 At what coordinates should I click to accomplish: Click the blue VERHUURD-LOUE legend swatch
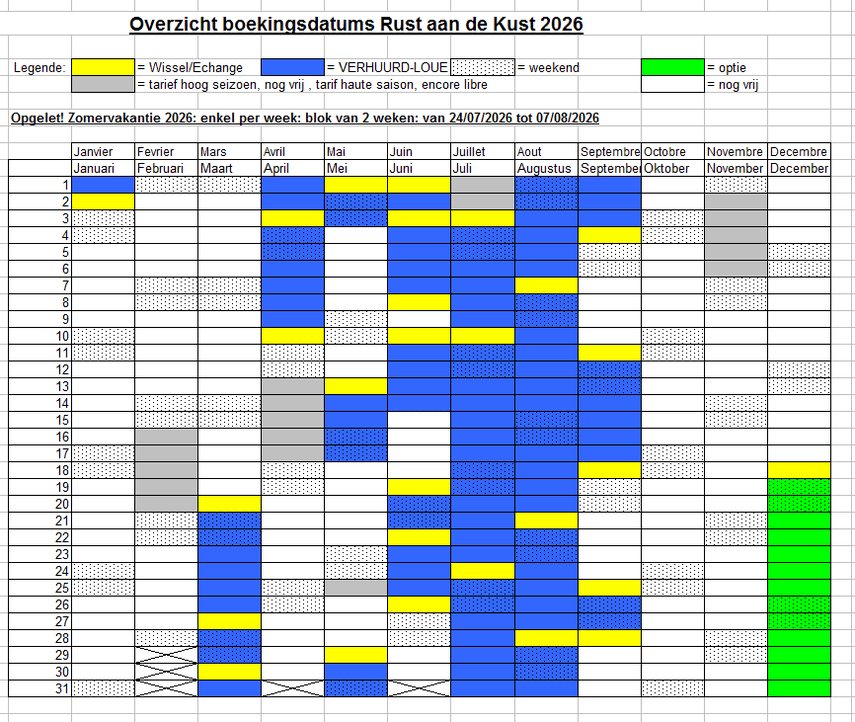tap(292, 67)
